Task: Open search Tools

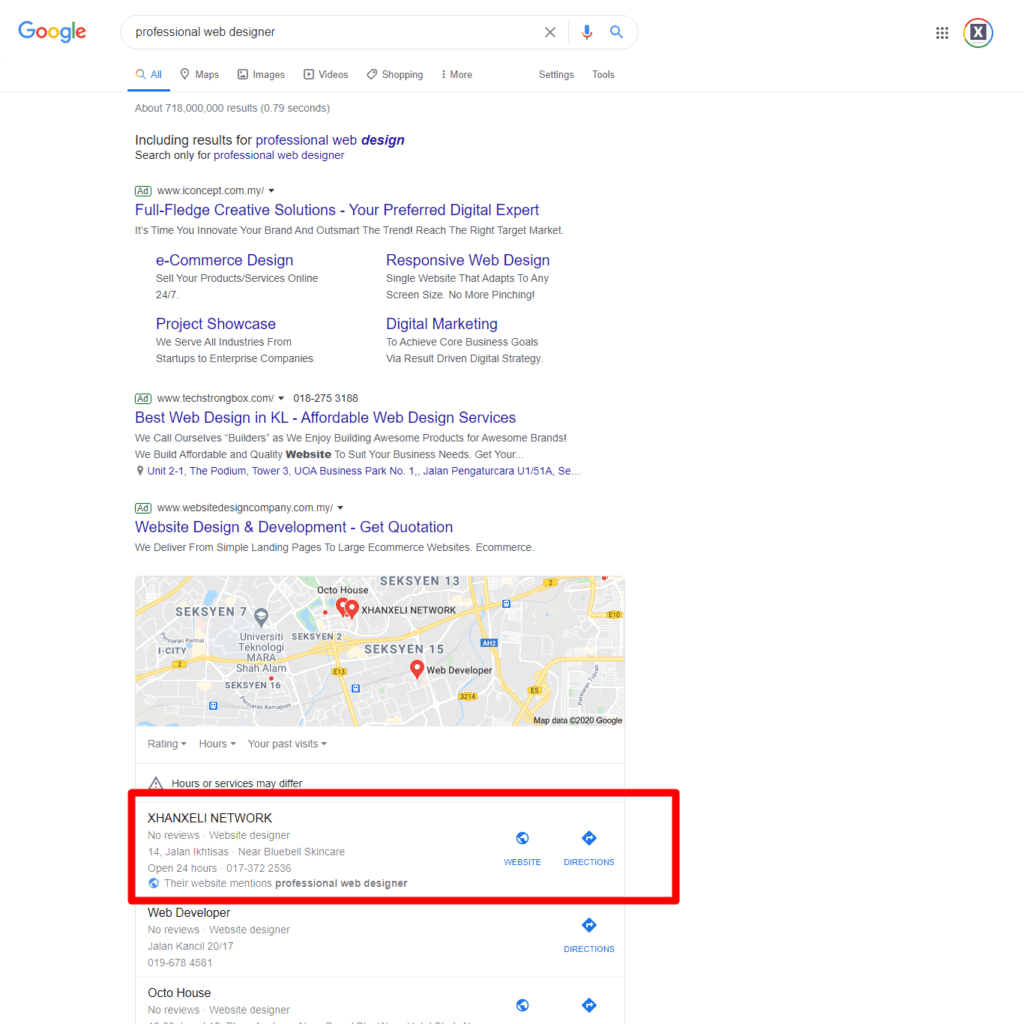Action: coord(603,74)
